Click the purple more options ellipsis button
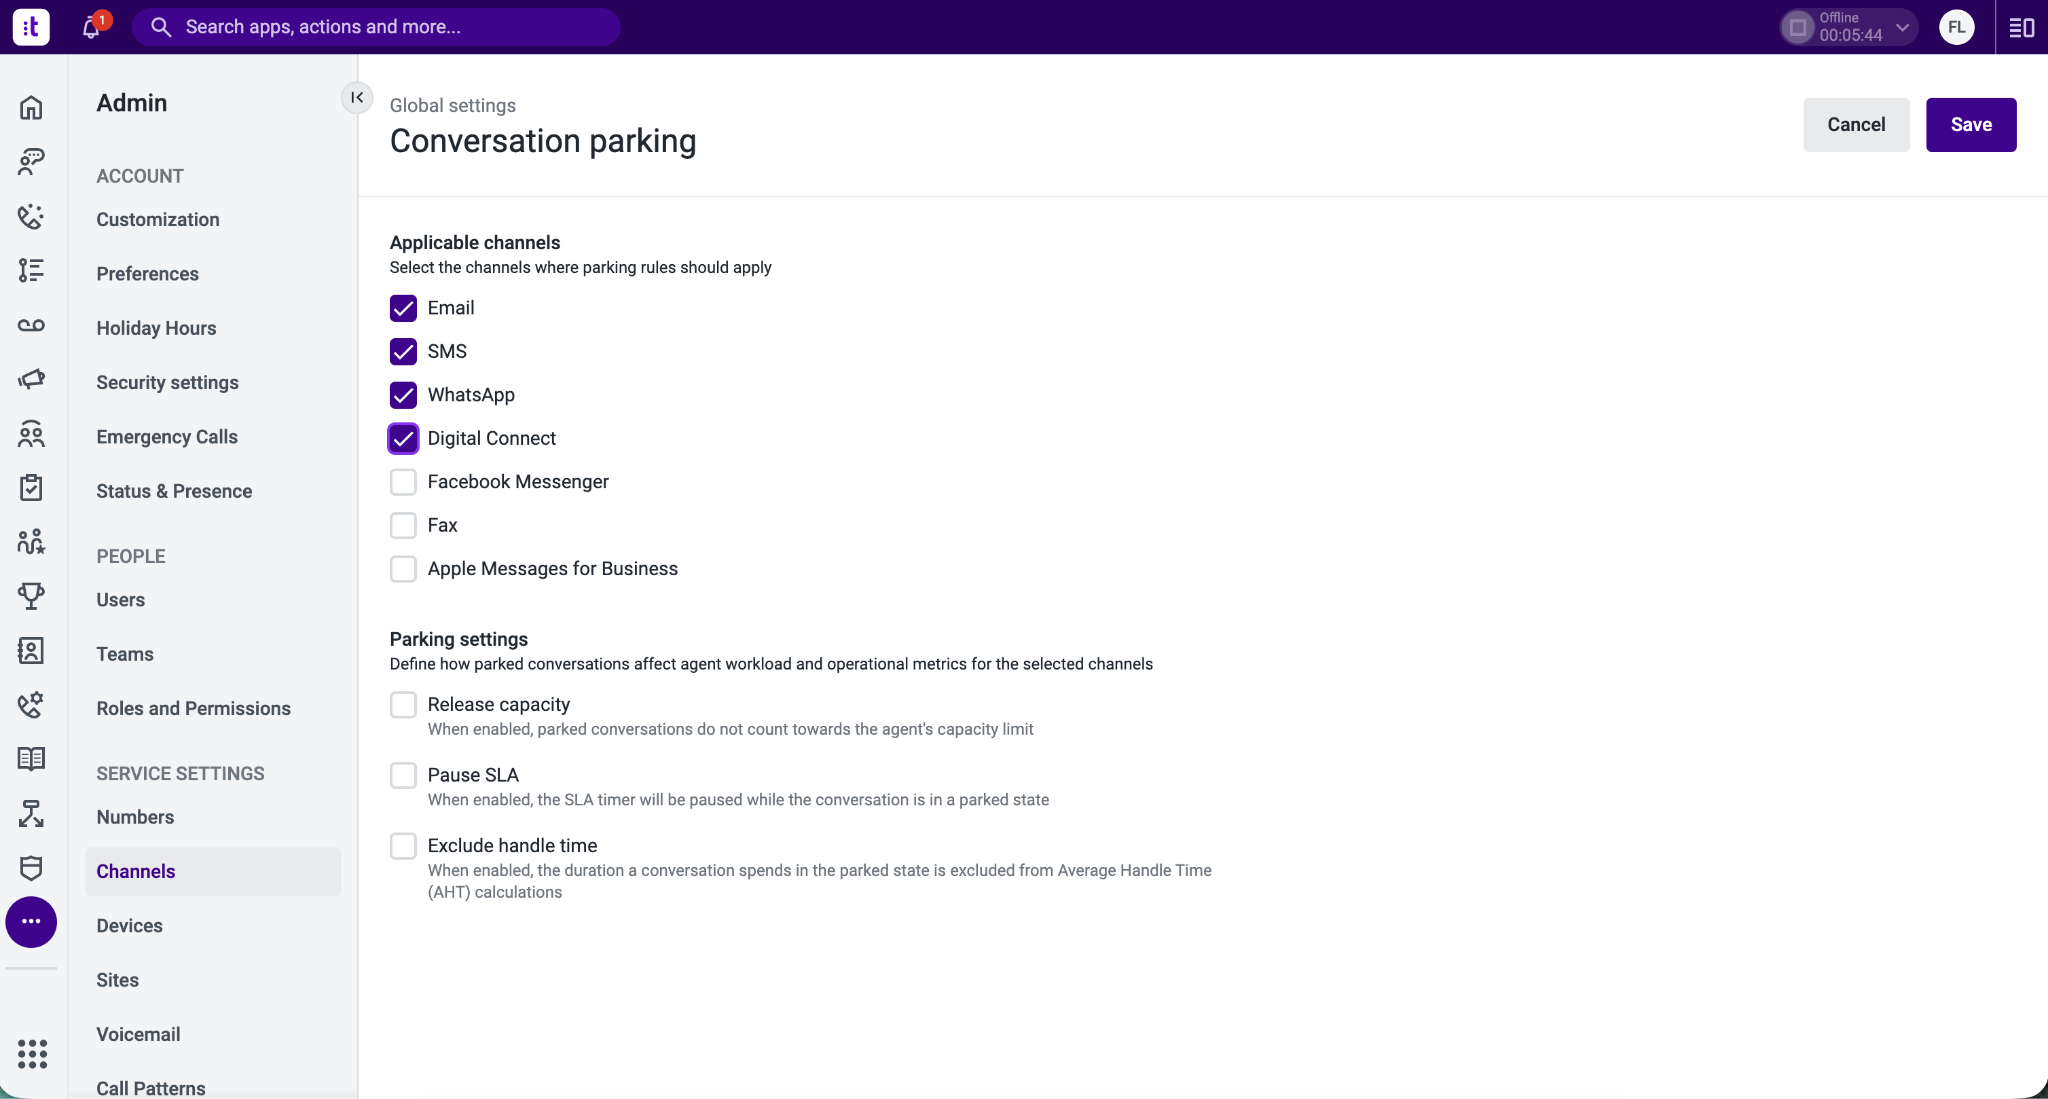The image size is (2048, 1099). pos(31,922)
